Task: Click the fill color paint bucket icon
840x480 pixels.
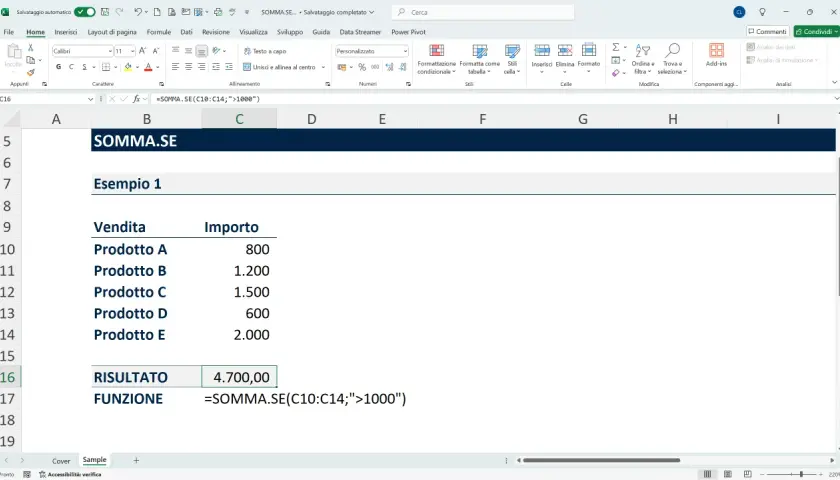Action: click(128, 67)
